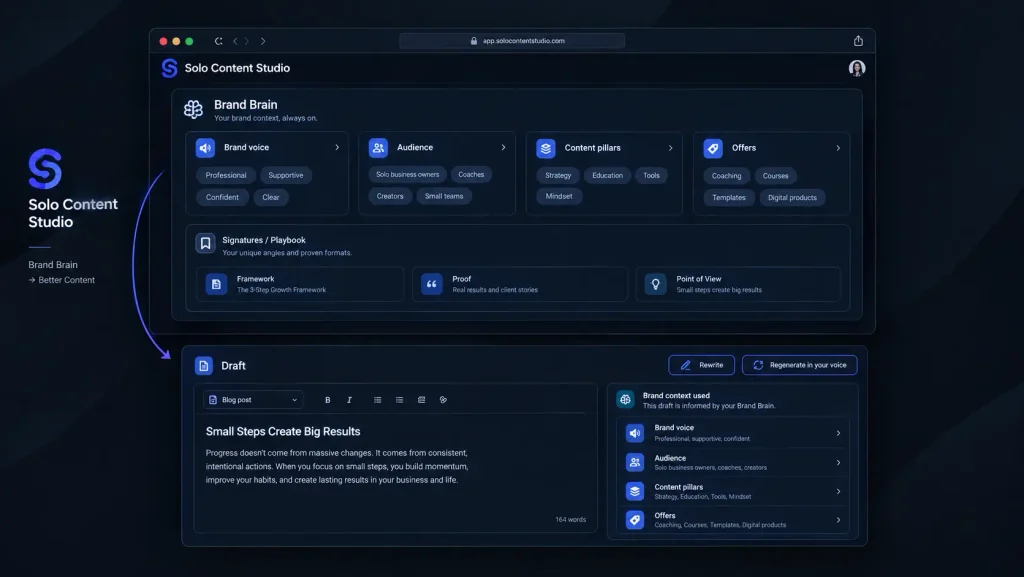Expand Content pillars row chevron under Brand context used
Image resolution: width=1024 pixels, height=577 pixels.
(839, 491)
